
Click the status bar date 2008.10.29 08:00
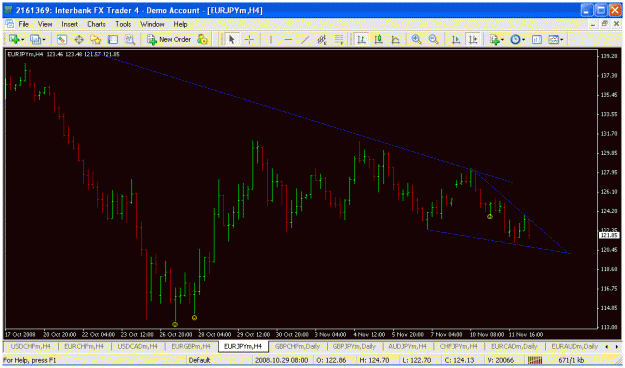pyautogui.click(x=282, y=360)
